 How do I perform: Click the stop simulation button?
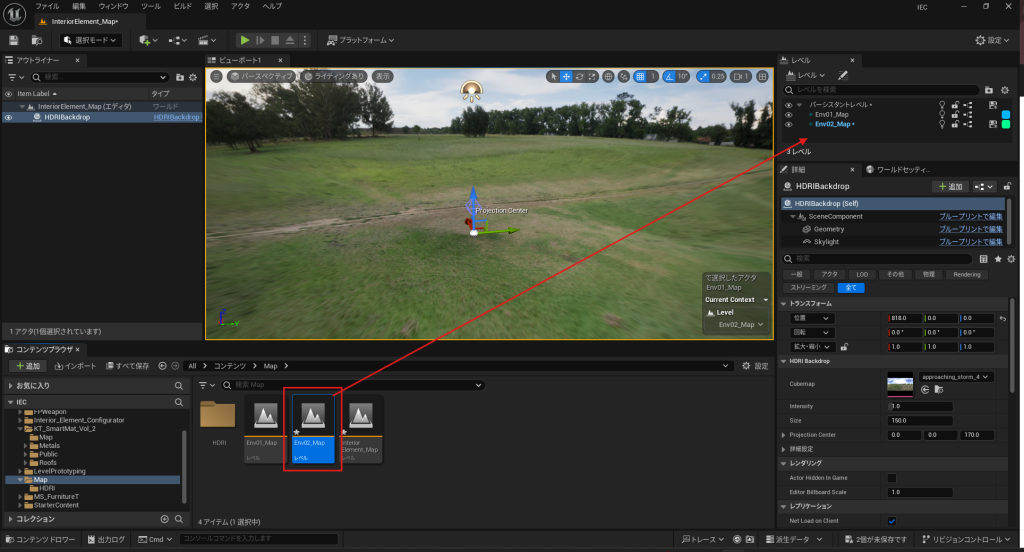click(275, 40)
